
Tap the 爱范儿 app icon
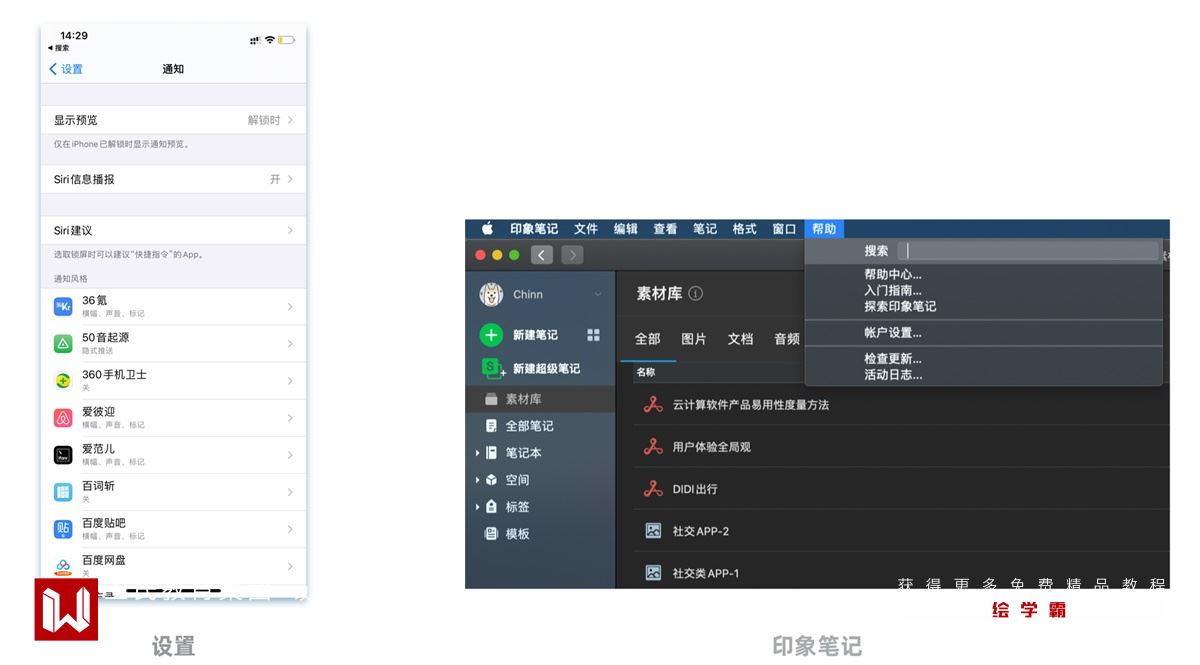(63, 455)
